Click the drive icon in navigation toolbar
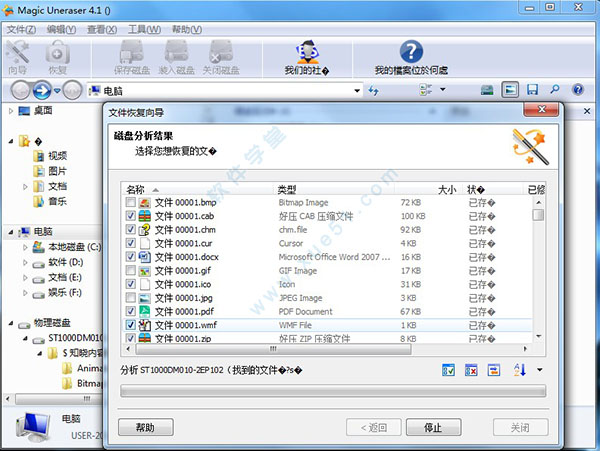The height and width of the screenshot is (451, 600). click(x=487, y=90)
